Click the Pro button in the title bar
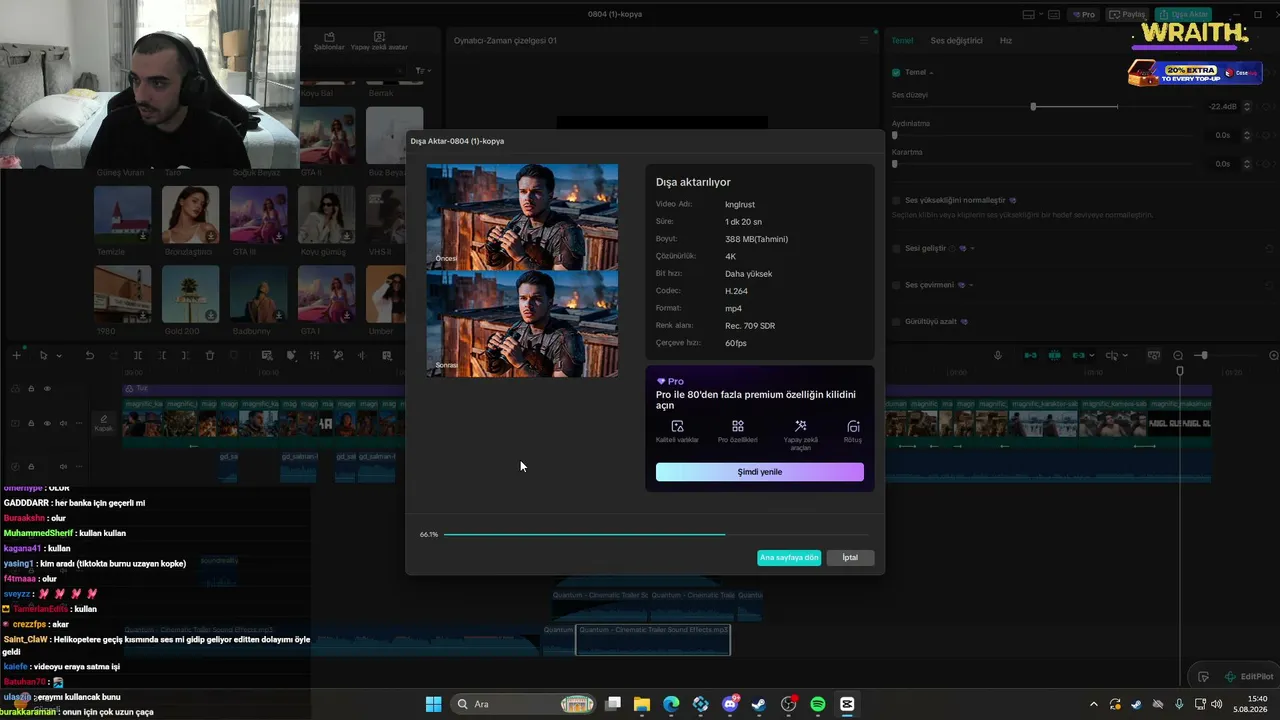 [x=1084, y=15]
